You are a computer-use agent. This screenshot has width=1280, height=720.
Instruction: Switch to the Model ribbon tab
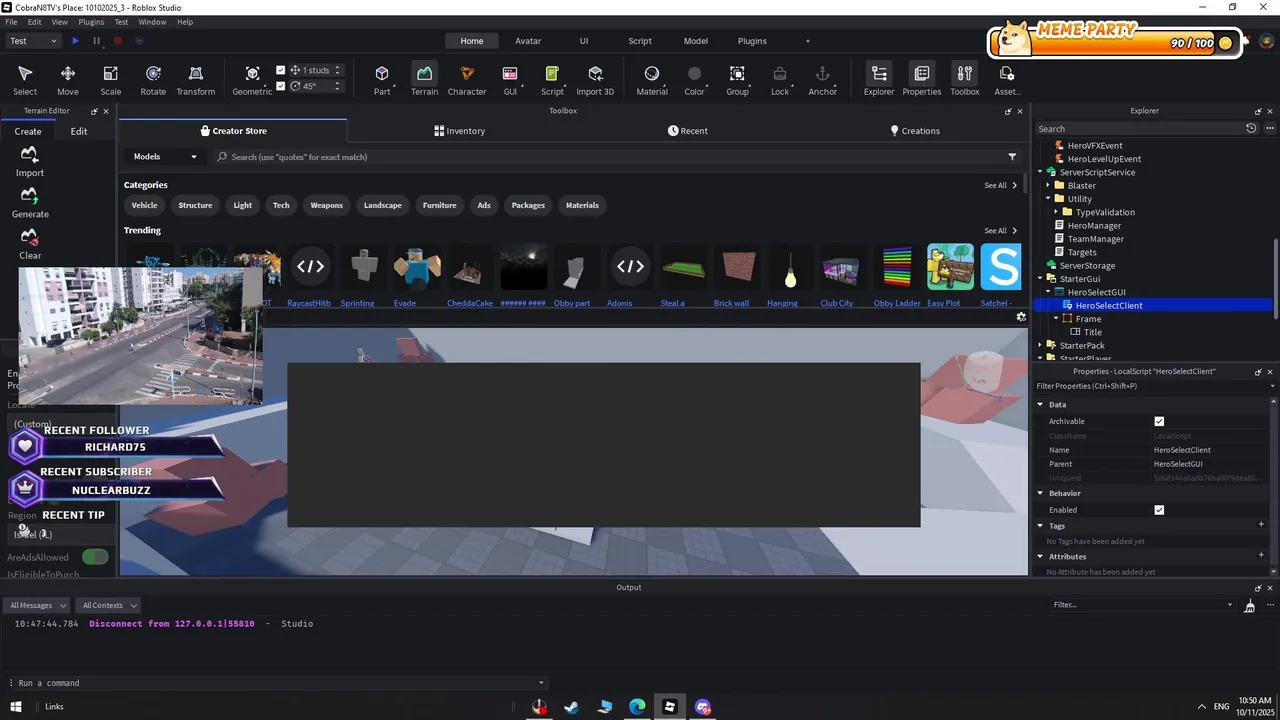click(696, 41)
